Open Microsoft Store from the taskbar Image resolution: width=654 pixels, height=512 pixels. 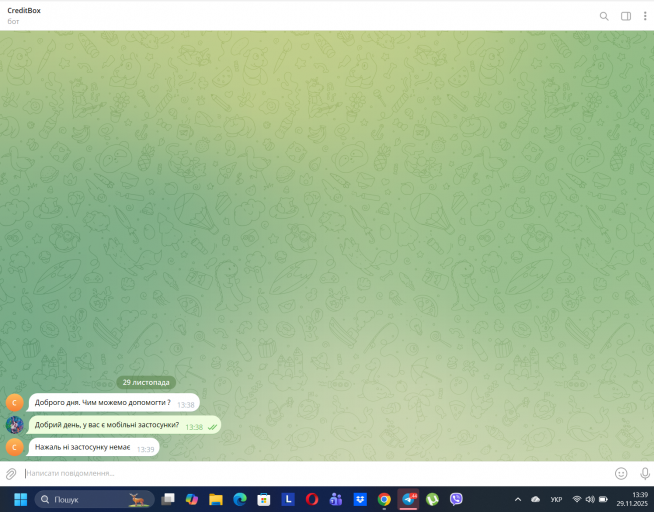(x=264, y=499)
